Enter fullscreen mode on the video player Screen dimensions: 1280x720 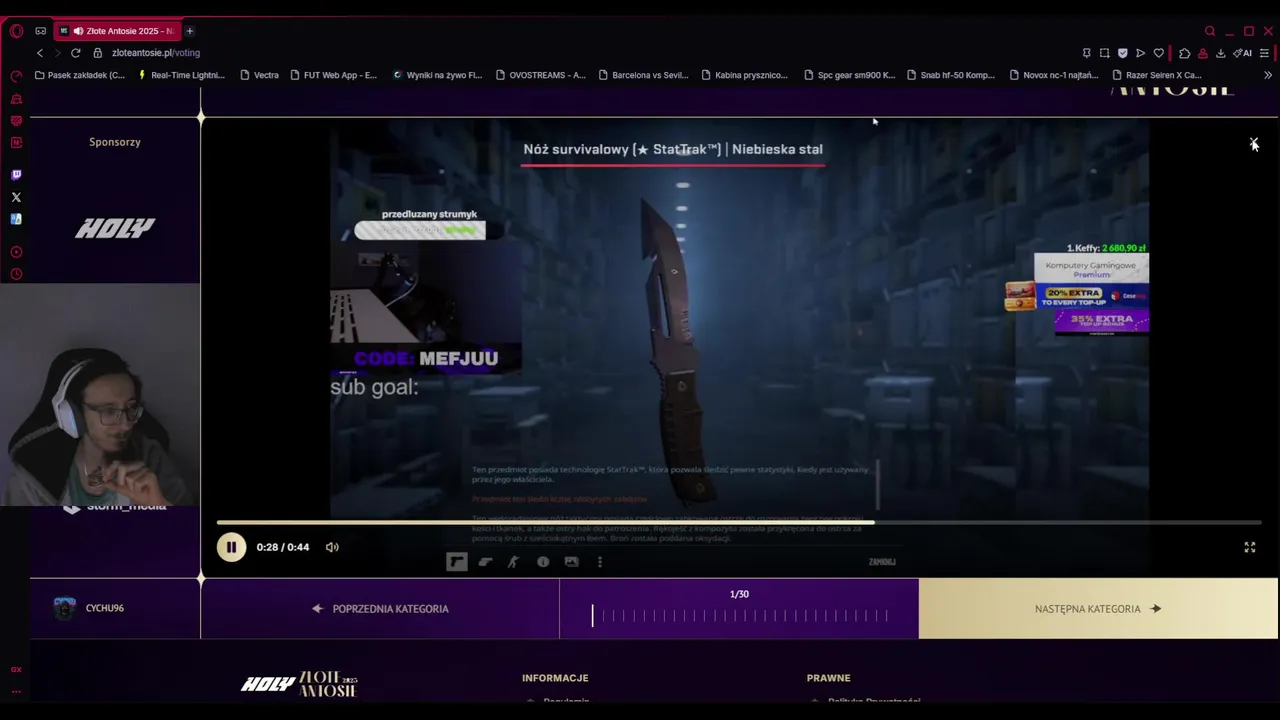[1249, 547]
